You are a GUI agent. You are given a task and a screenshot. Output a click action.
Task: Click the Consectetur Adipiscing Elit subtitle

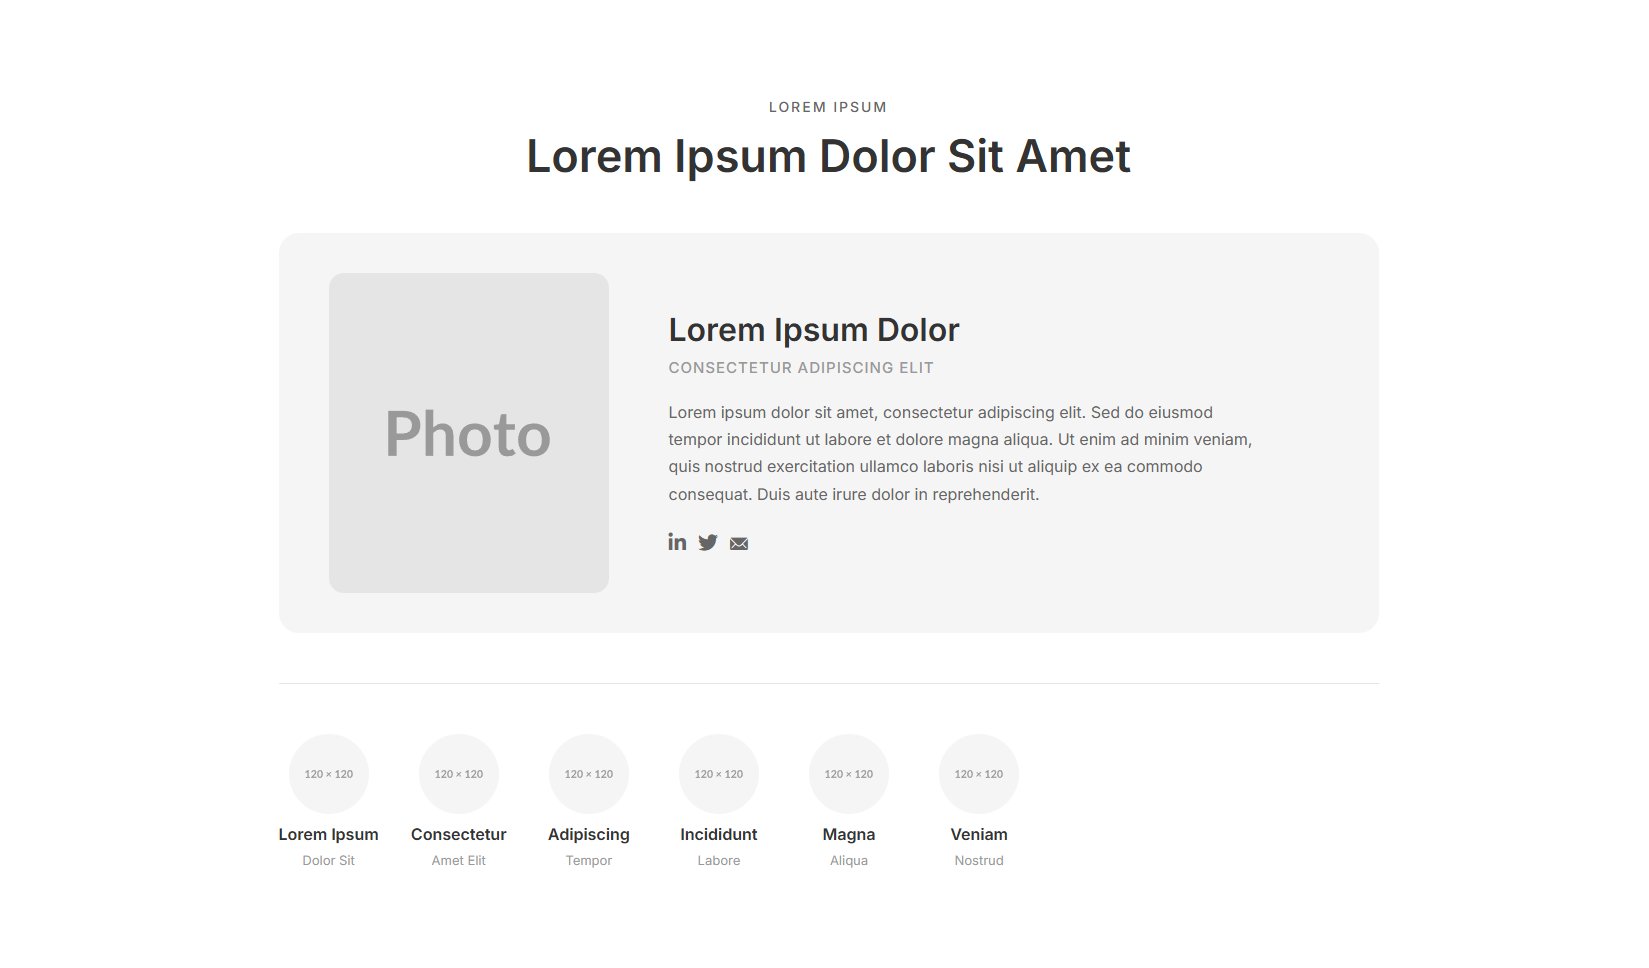coord(800,368)
